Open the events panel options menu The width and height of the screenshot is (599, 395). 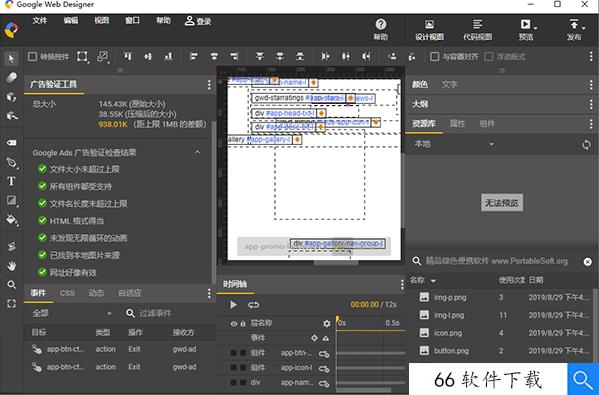(209, 293)
